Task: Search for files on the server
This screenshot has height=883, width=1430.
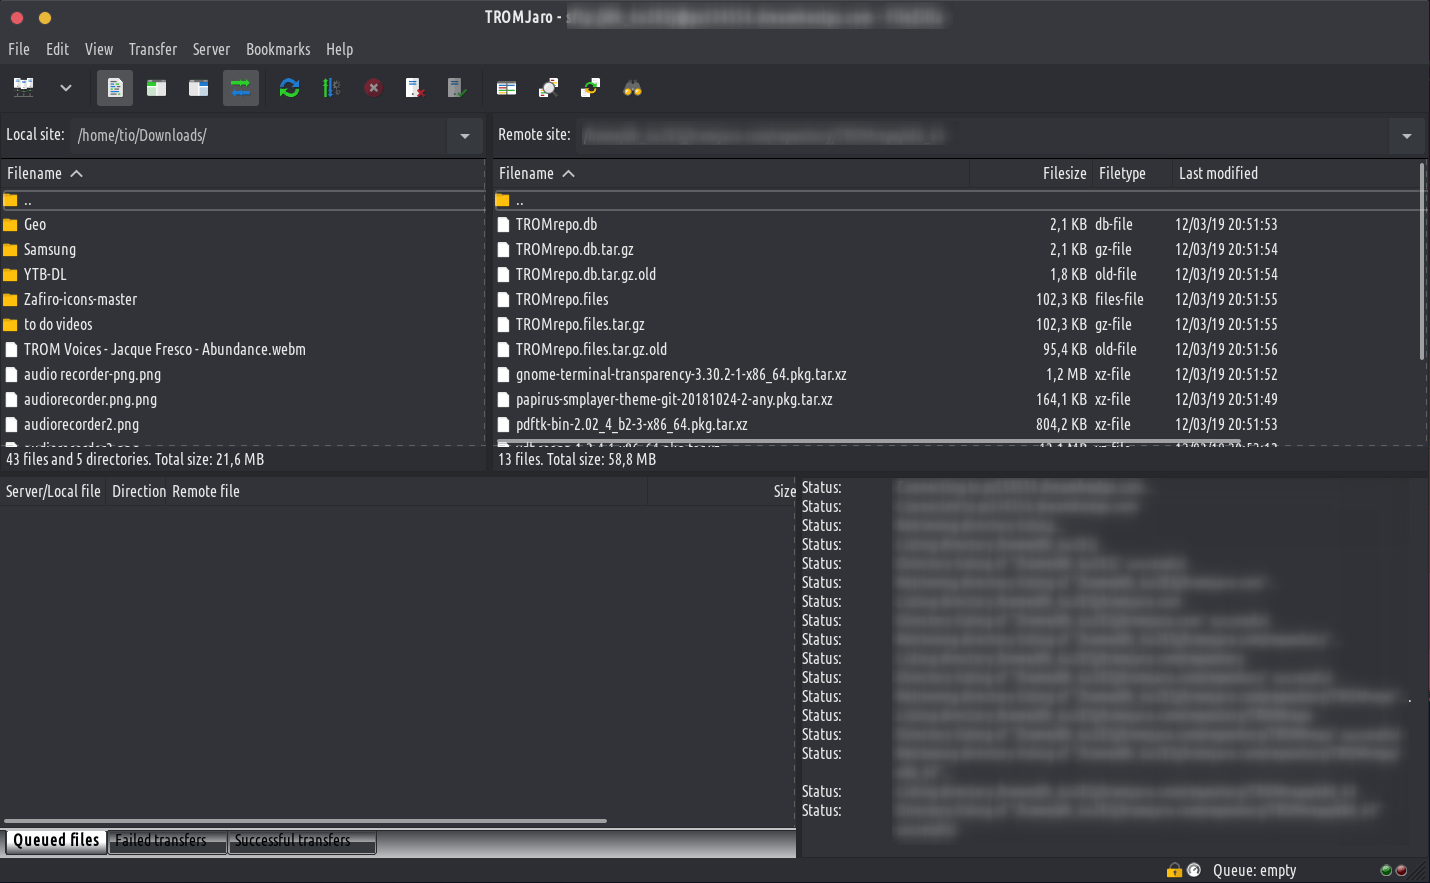Action: pyautogui.click(x=632, y=88)
